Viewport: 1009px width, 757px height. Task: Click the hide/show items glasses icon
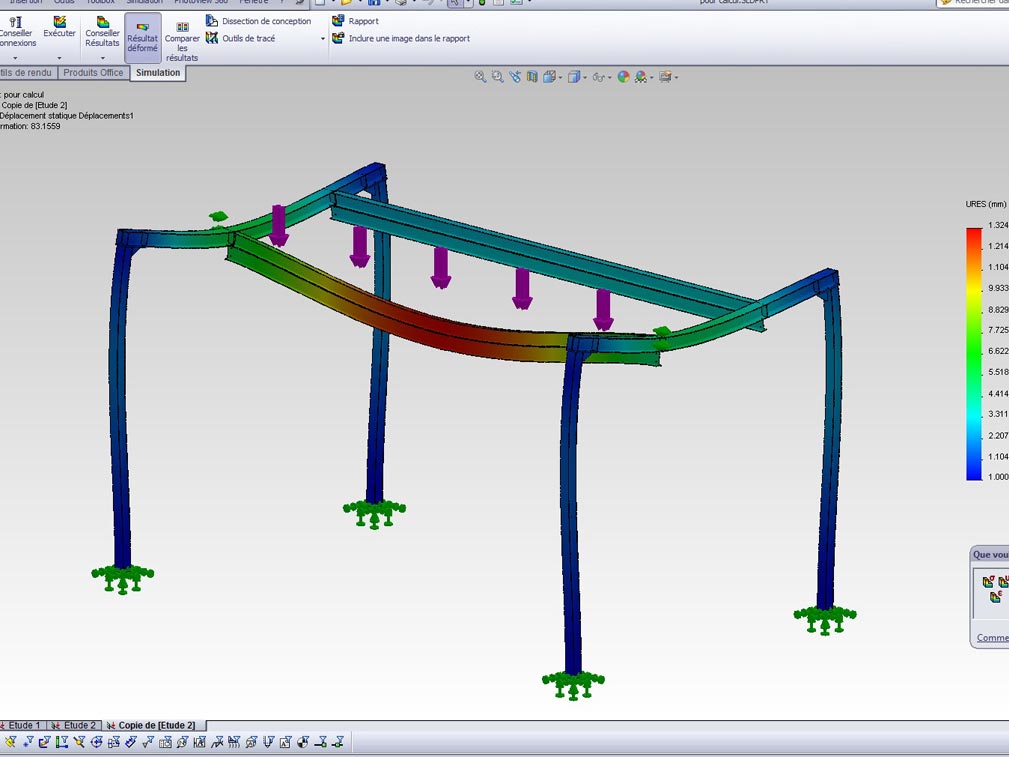(598, 77)
